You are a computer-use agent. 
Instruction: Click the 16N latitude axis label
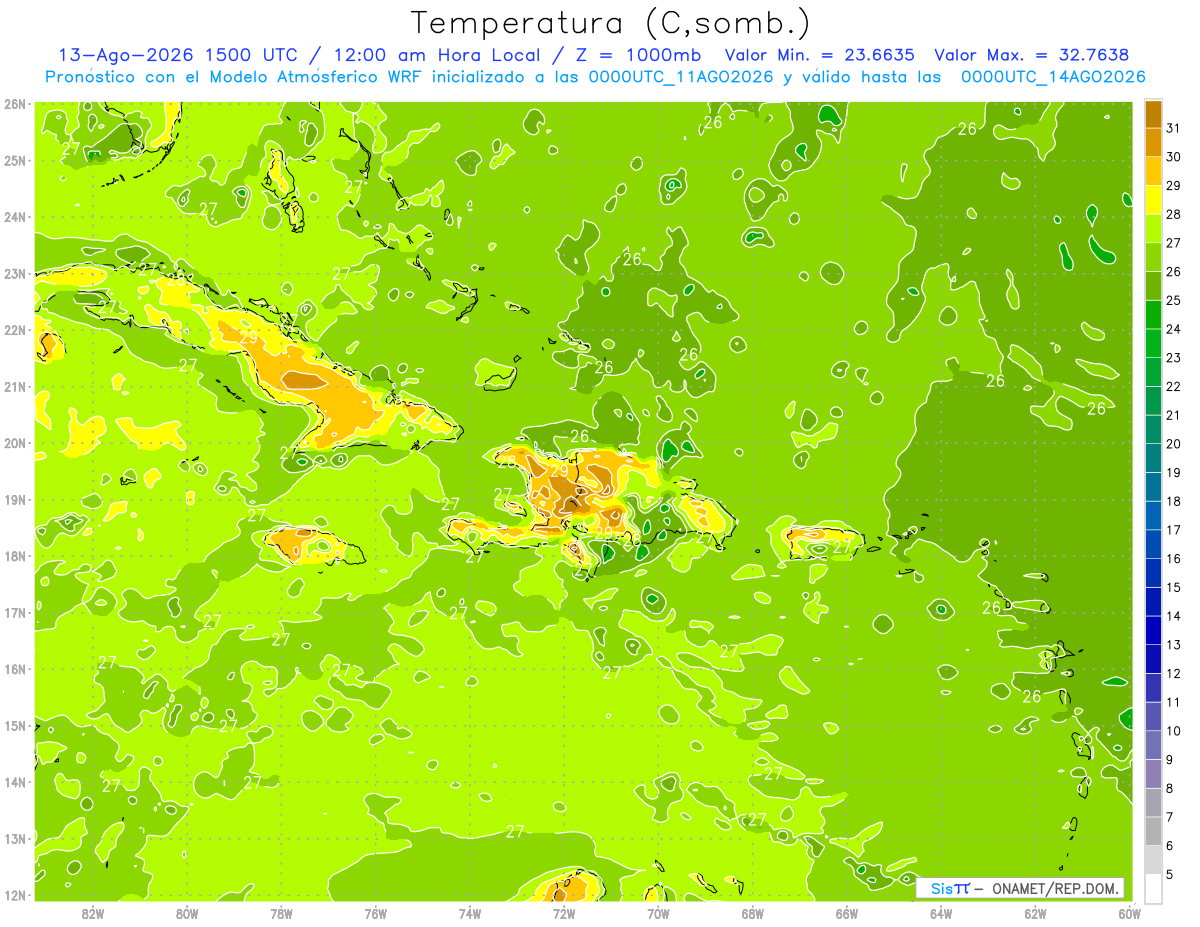15,669
